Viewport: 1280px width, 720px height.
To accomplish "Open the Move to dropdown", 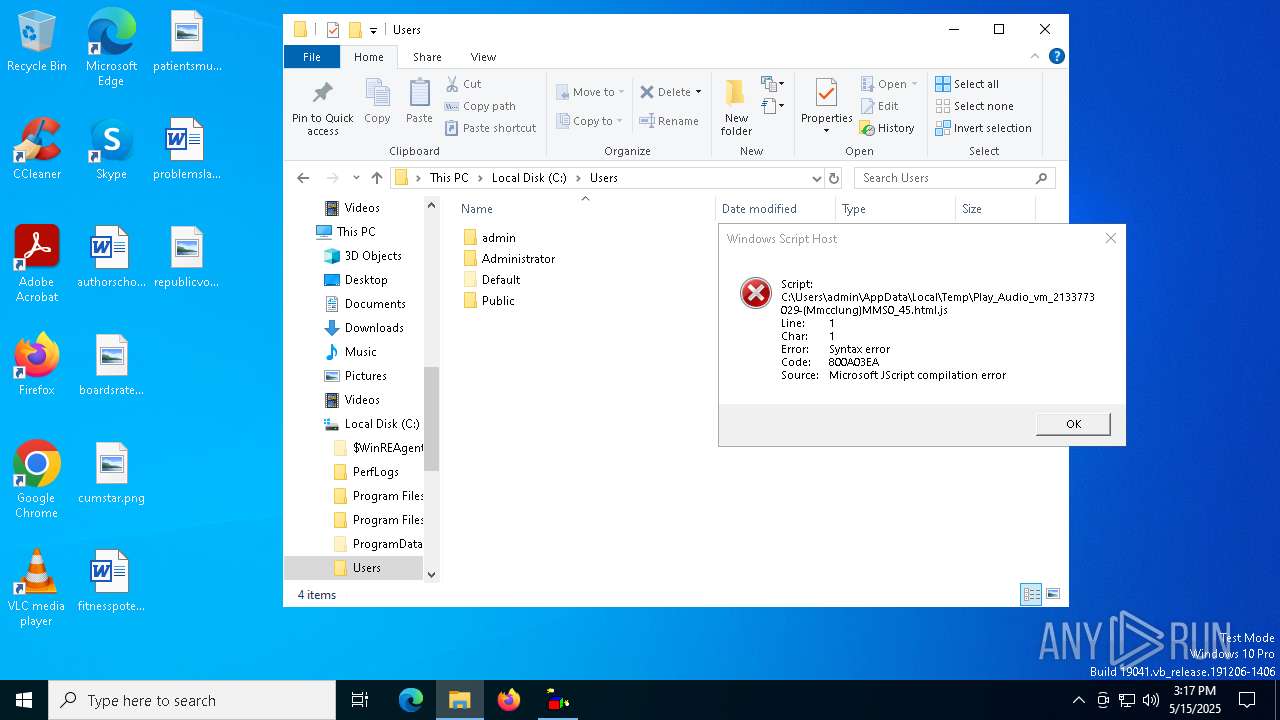I will tap(590, 92).
